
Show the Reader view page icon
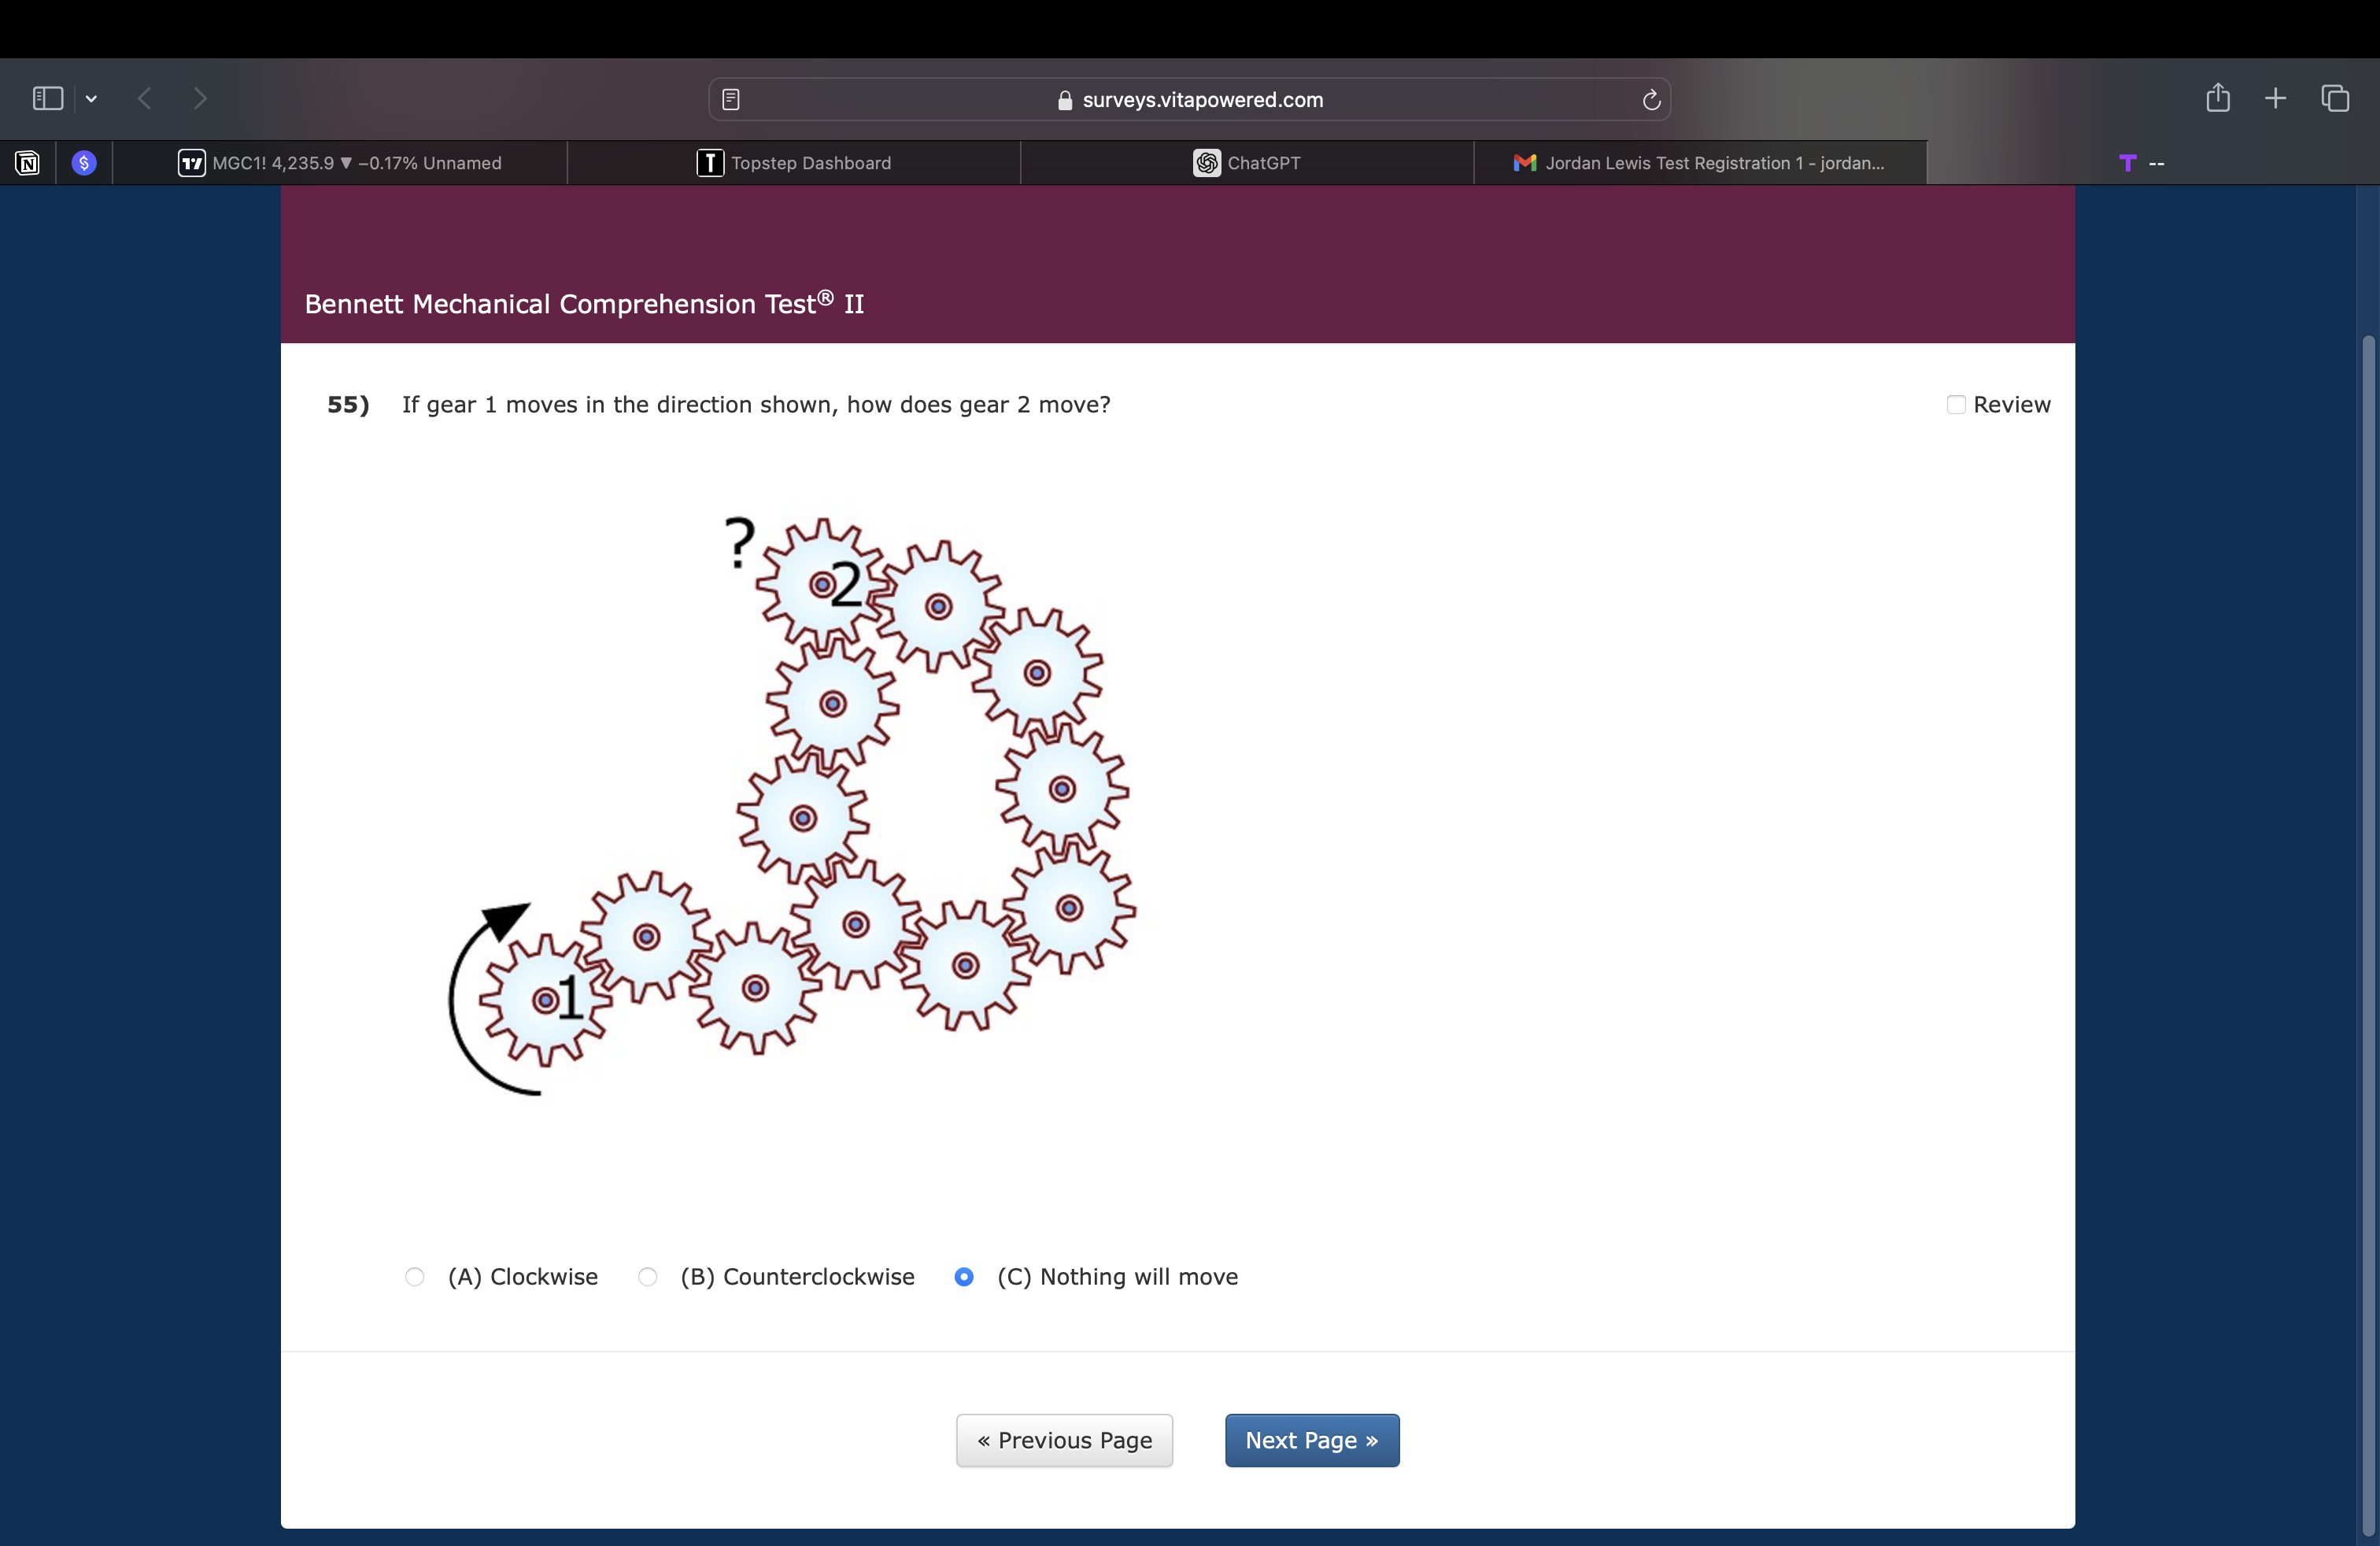(x=731, y=99)
